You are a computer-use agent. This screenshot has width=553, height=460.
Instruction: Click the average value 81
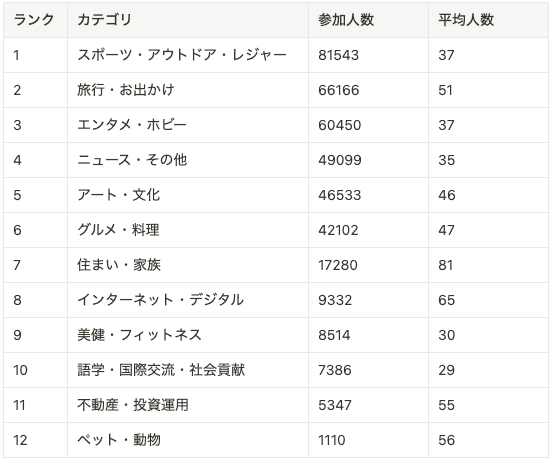click(446, 265)
